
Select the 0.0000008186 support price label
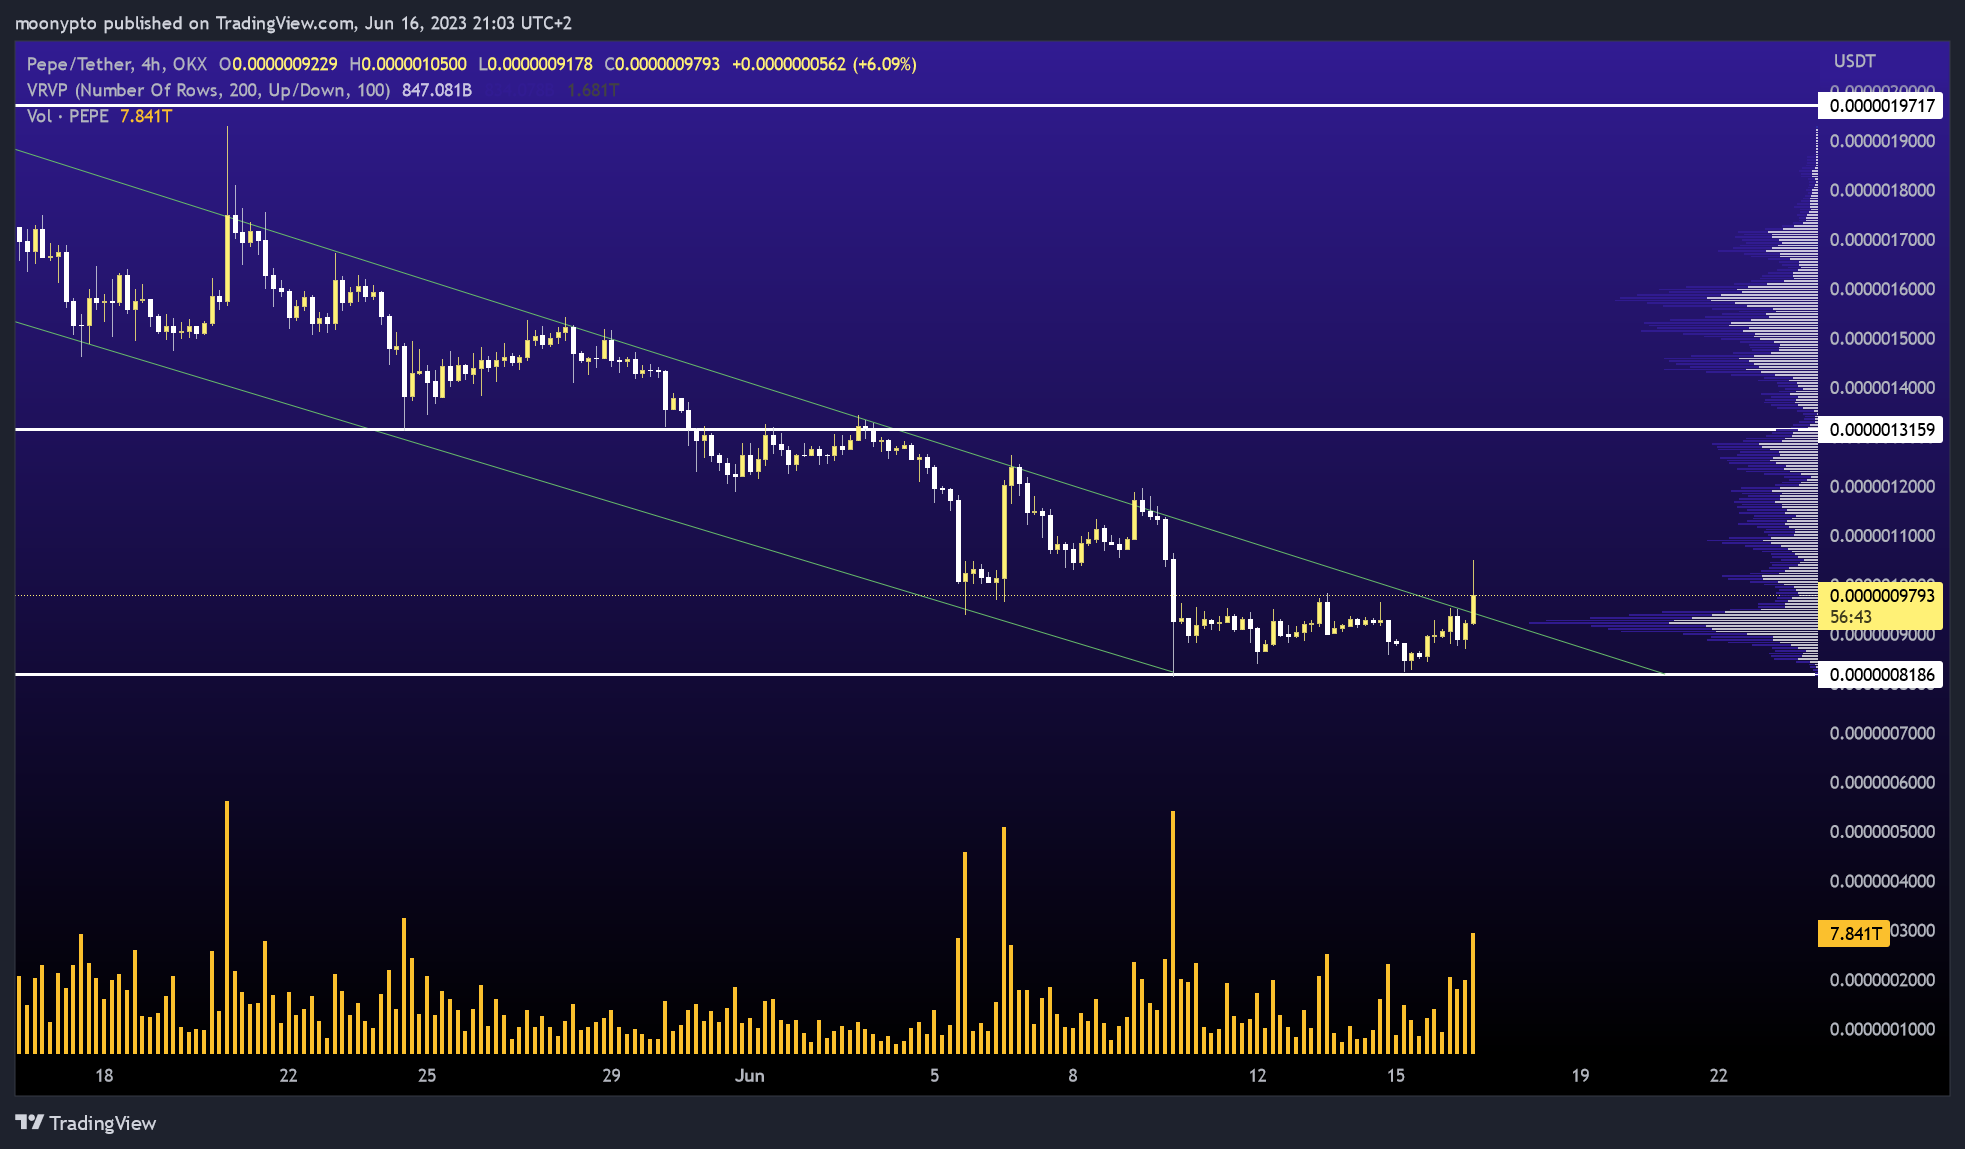pos(1881,675)
